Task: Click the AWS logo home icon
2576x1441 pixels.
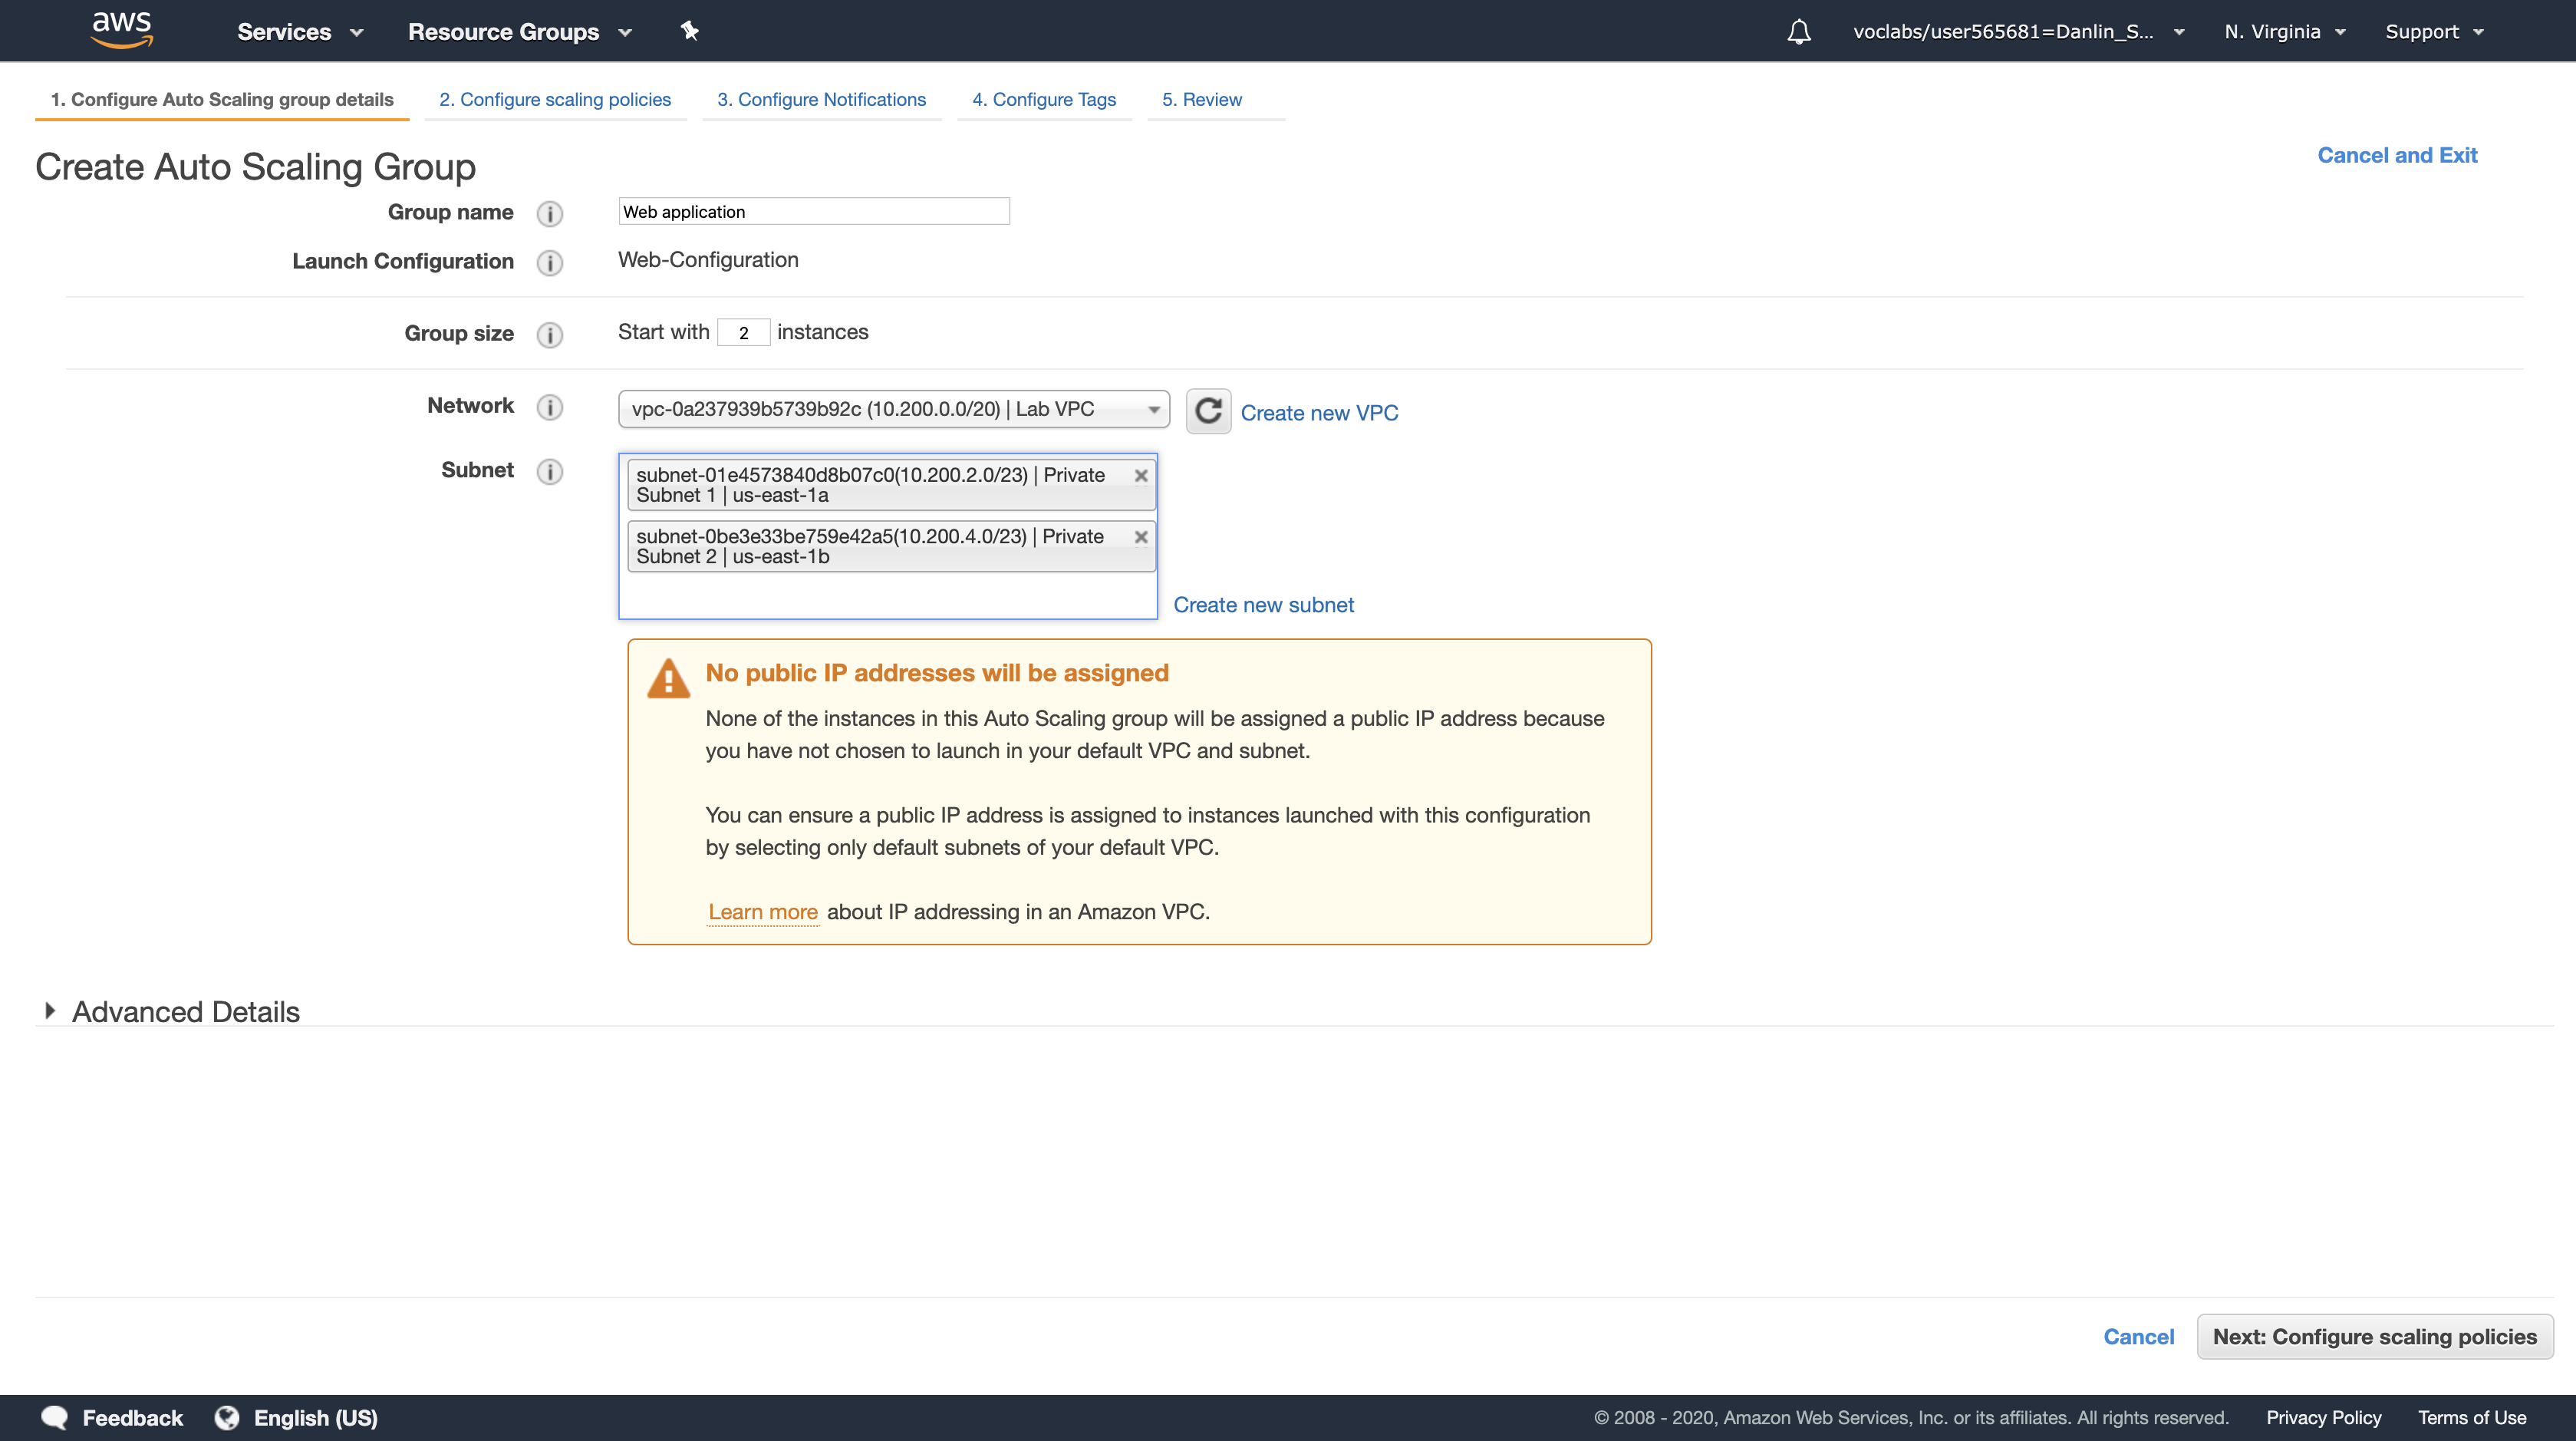Action: point(121,30)
